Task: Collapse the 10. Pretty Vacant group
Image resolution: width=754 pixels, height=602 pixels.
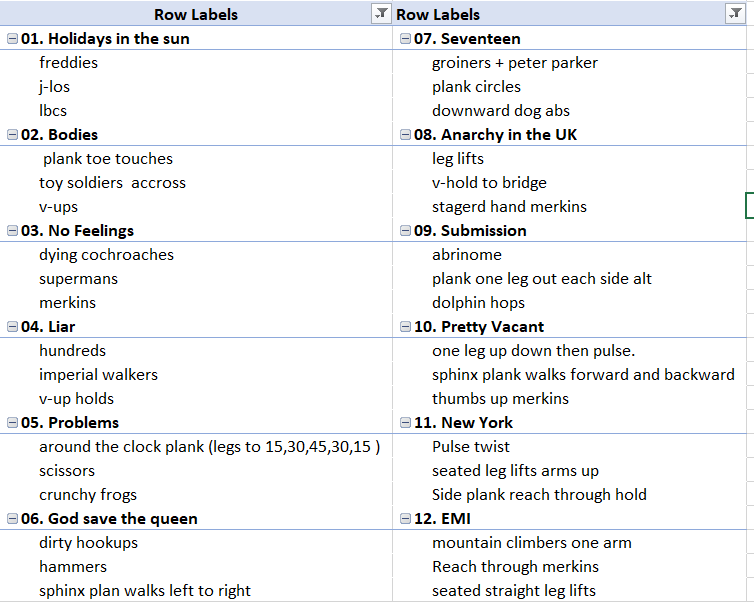Action: tap(405, 327)
